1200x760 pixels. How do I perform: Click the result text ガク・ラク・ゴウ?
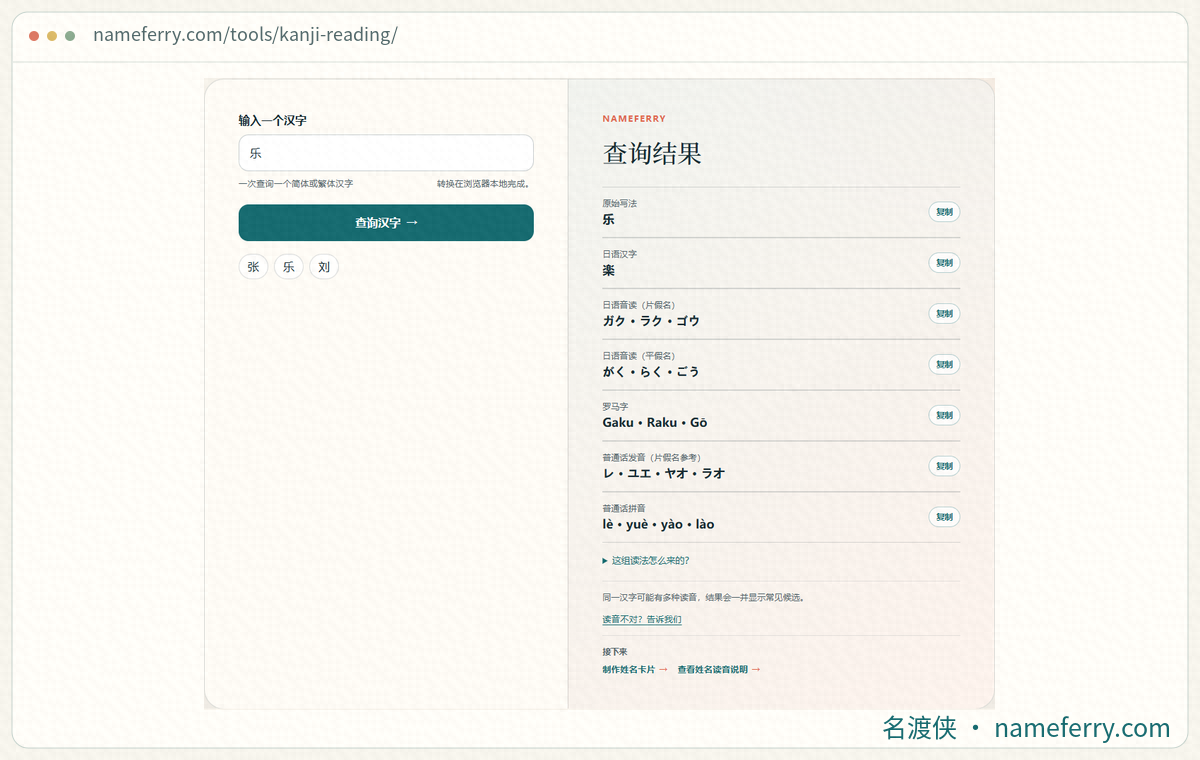(651, 321)
